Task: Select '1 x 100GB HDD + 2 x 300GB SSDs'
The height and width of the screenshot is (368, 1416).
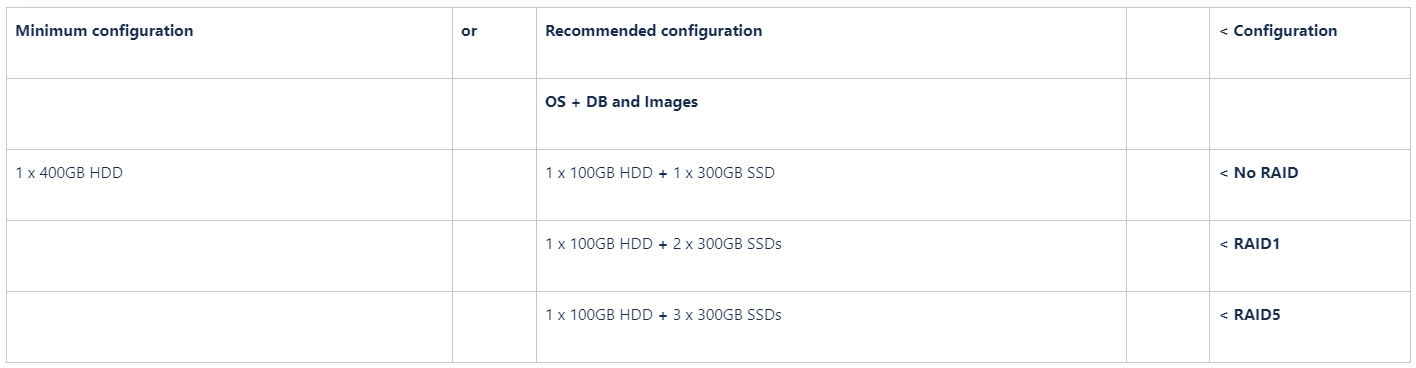Action: tap(831, 256)
